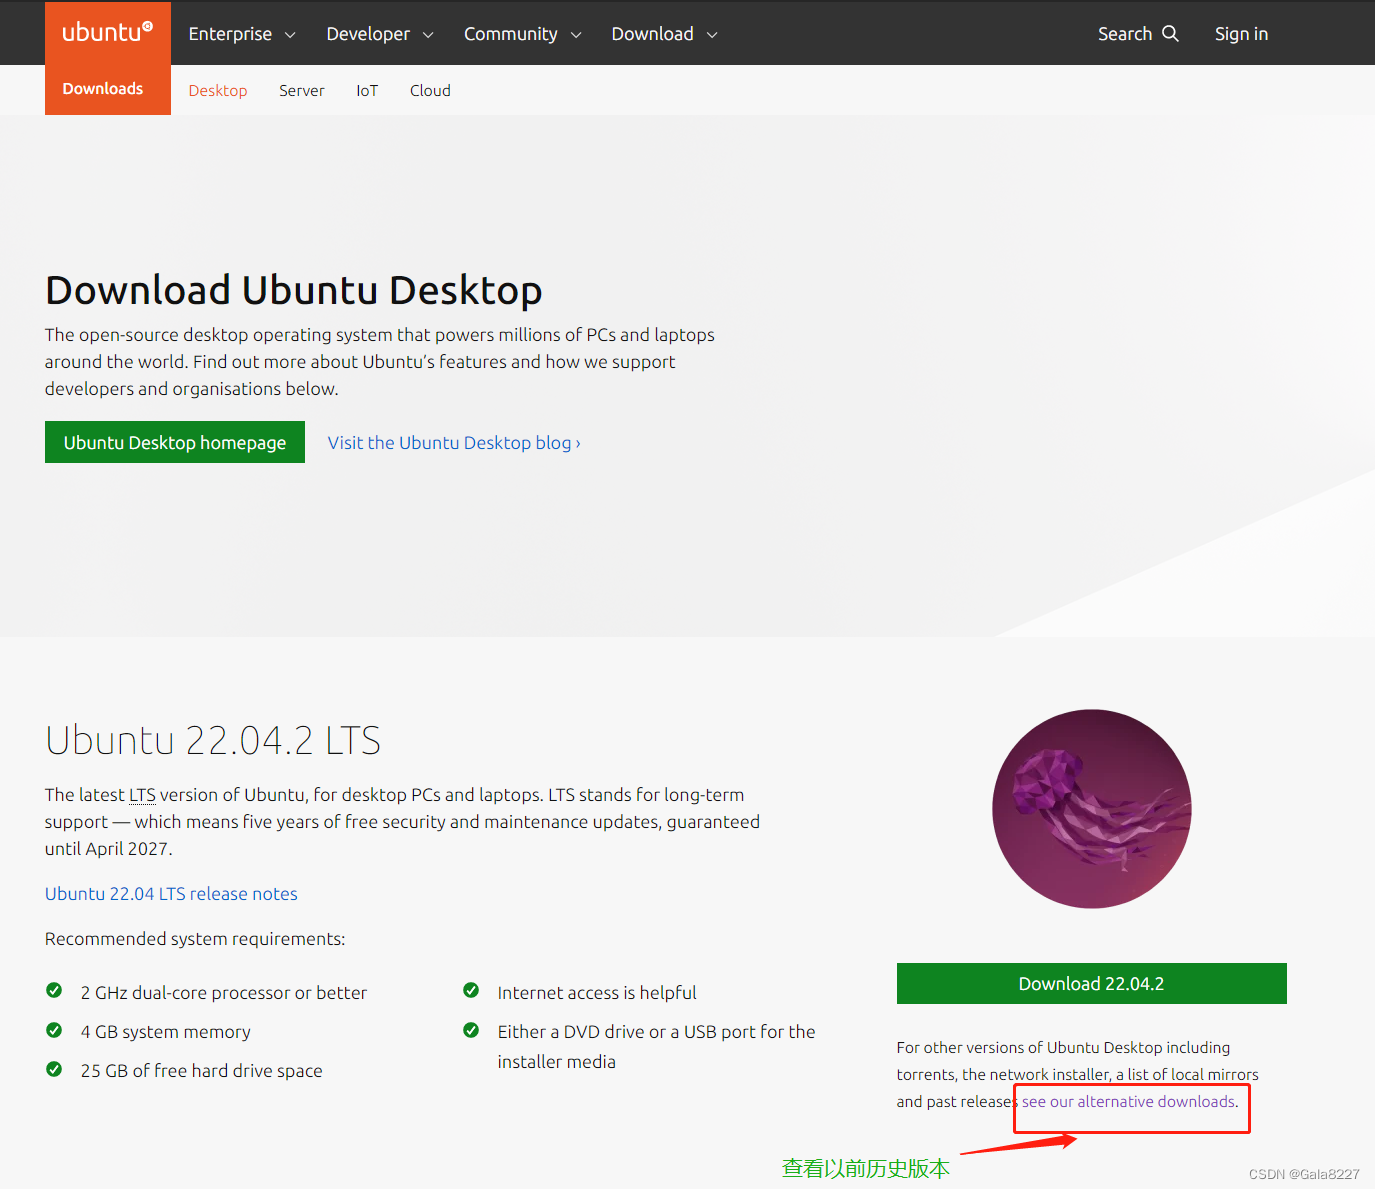Screen dimensions: 1375x1189
Task: Open the Developer menu label
Action: [x=368, y=34]
